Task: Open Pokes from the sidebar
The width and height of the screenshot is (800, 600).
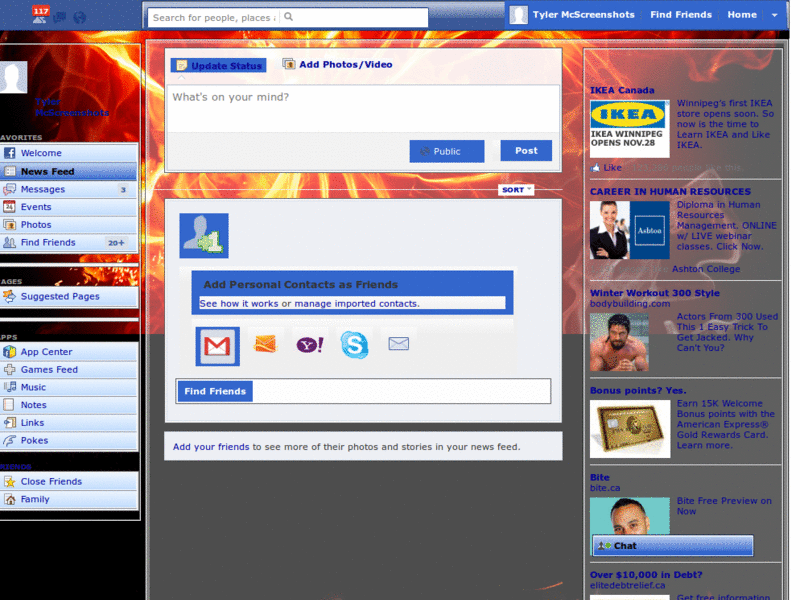Action: tap(40, 440)
